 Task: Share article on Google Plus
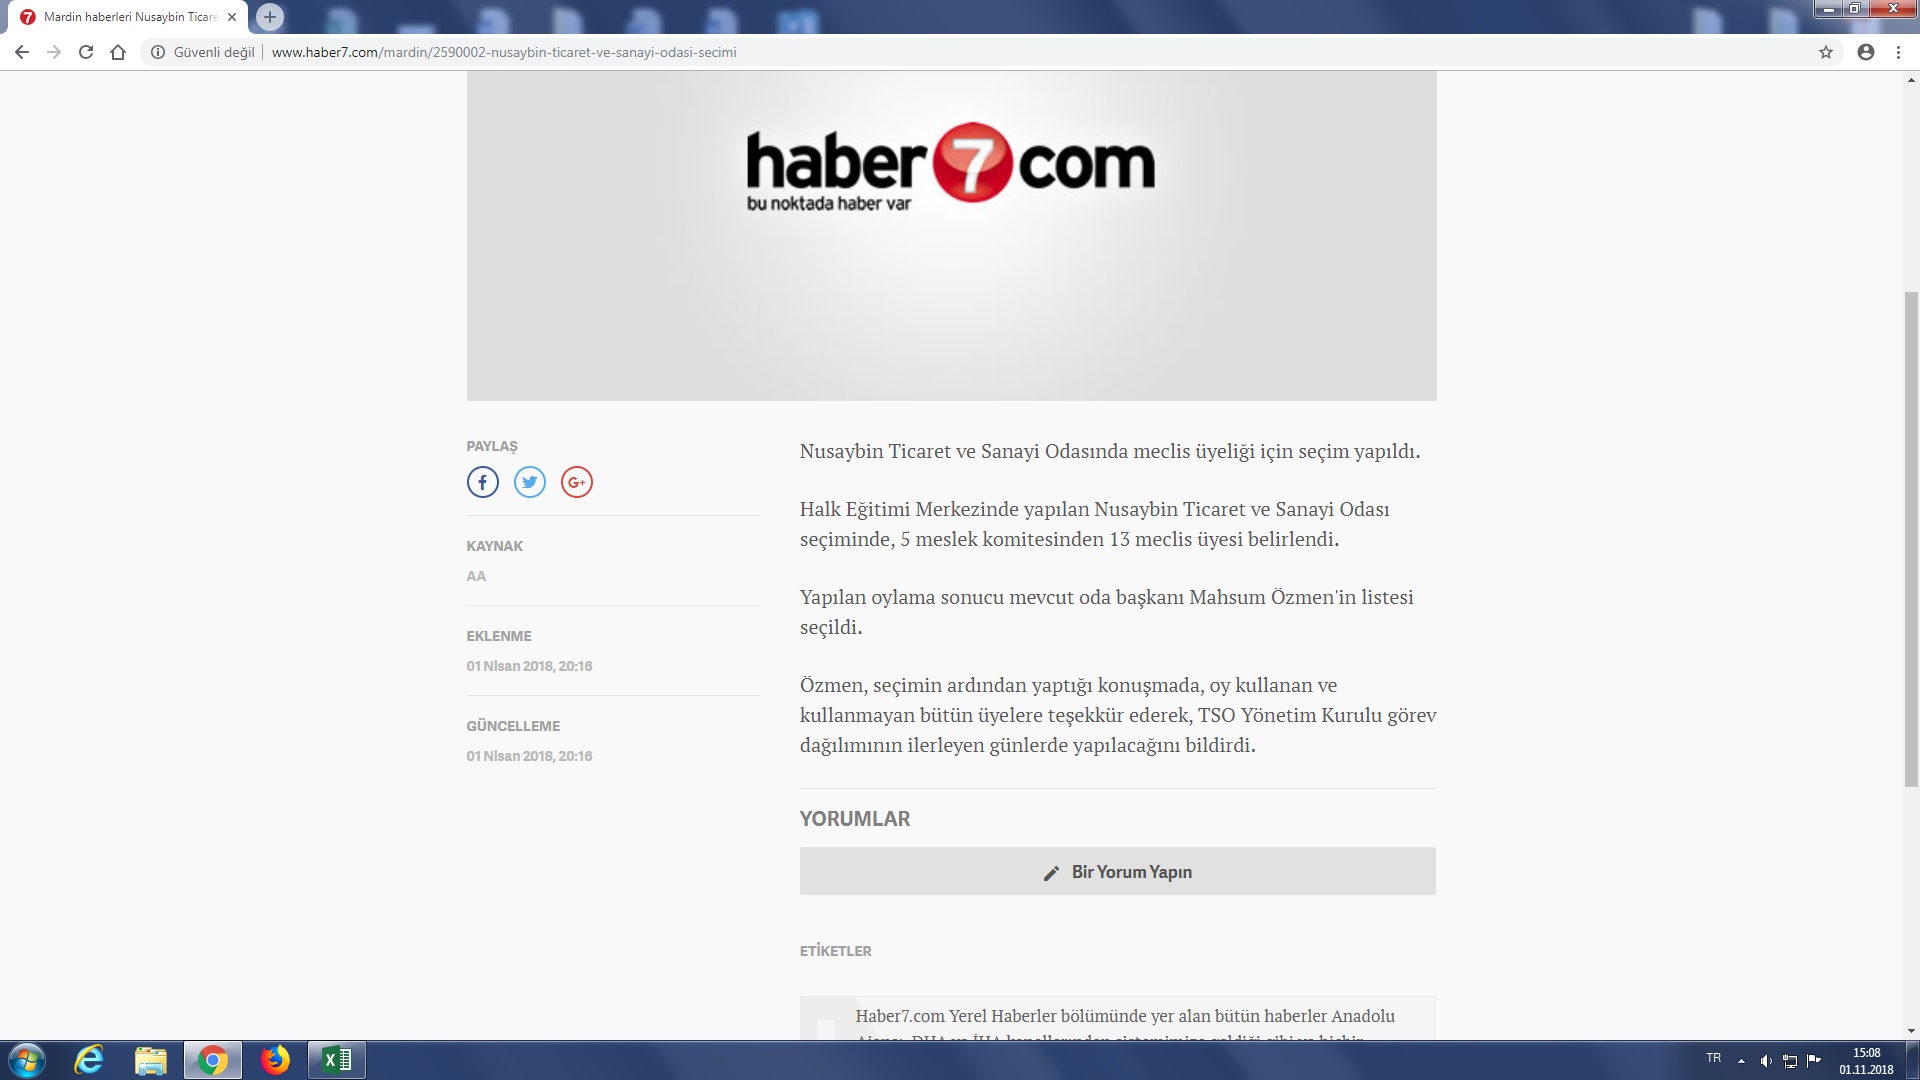(577, 482)
